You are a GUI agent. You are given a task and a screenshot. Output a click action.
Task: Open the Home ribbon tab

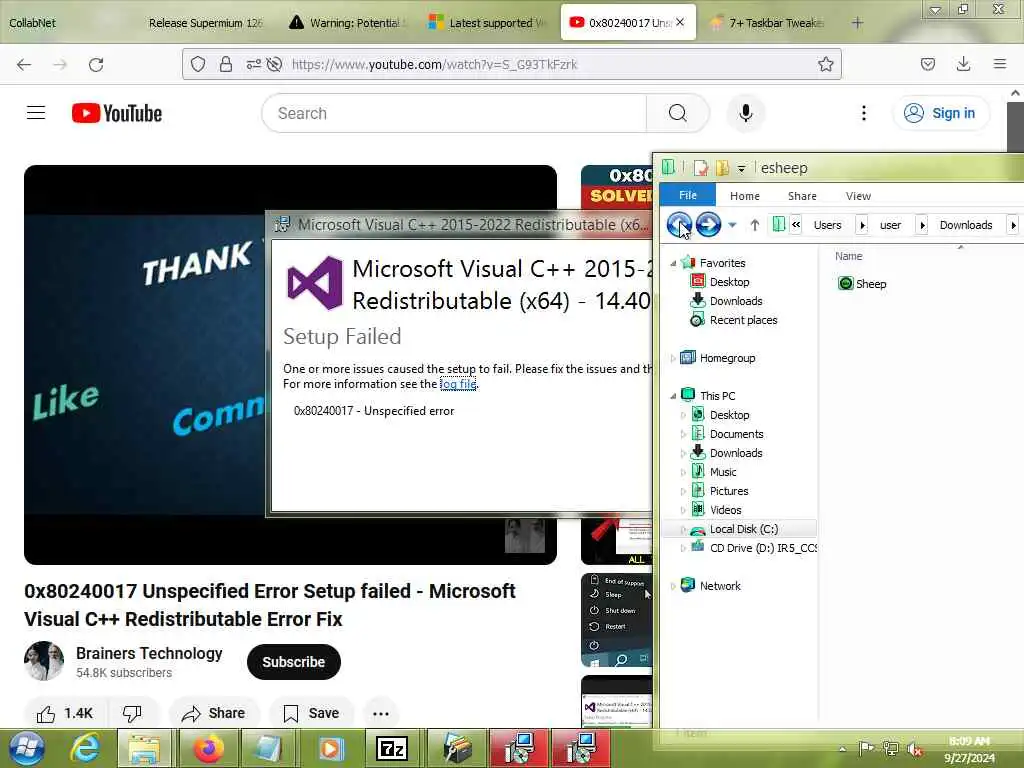pos(744,196)
